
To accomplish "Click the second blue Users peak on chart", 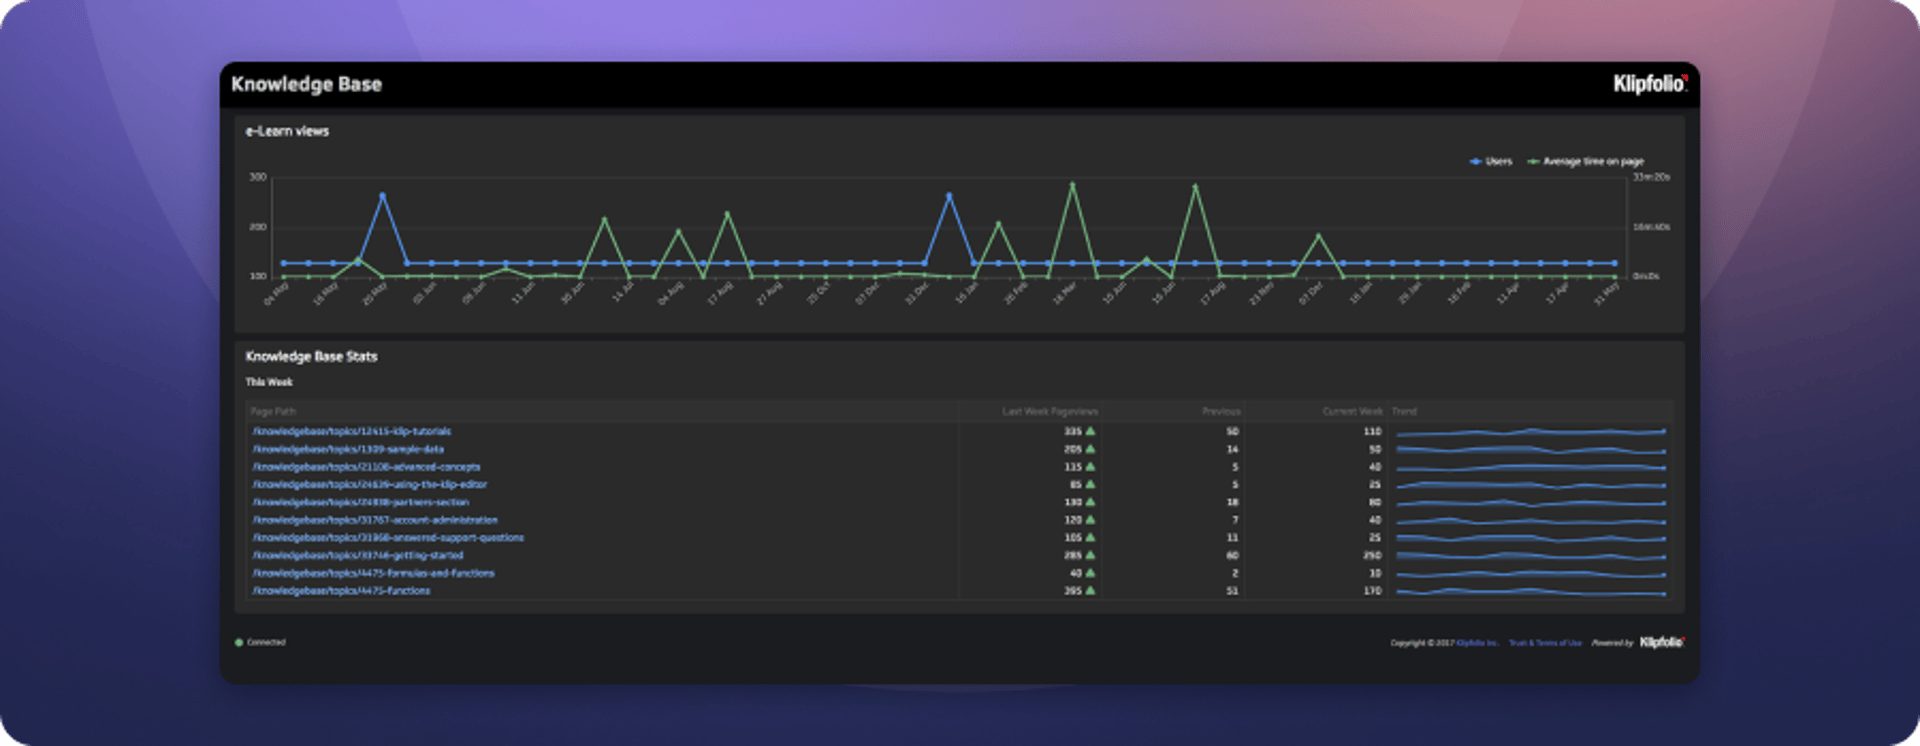I will coord(949,195).
